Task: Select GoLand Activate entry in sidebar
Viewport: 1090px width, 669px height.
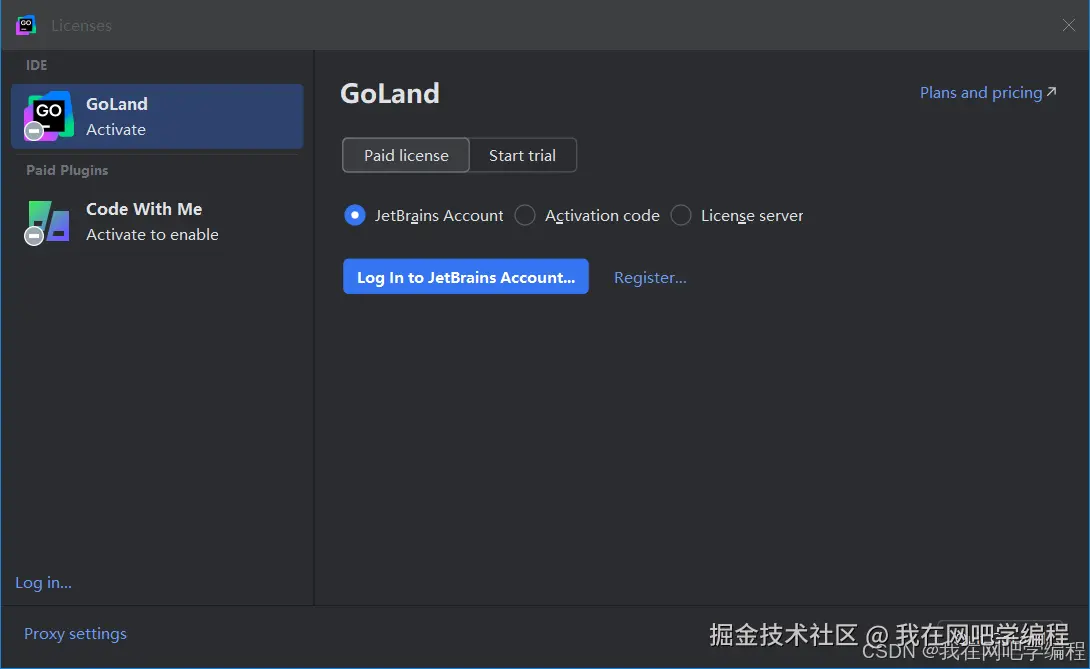Action: (x=157, y=116)
